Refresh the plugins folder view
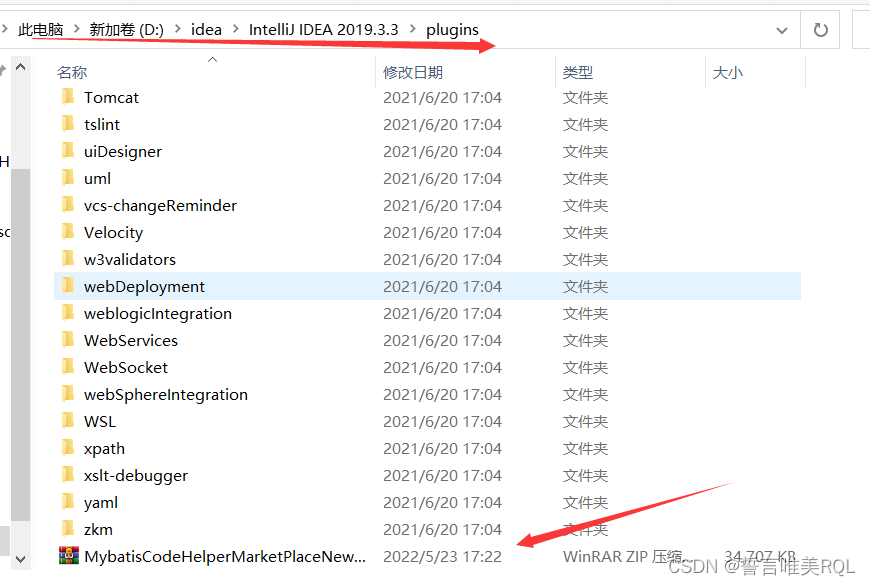 [821, 30]
